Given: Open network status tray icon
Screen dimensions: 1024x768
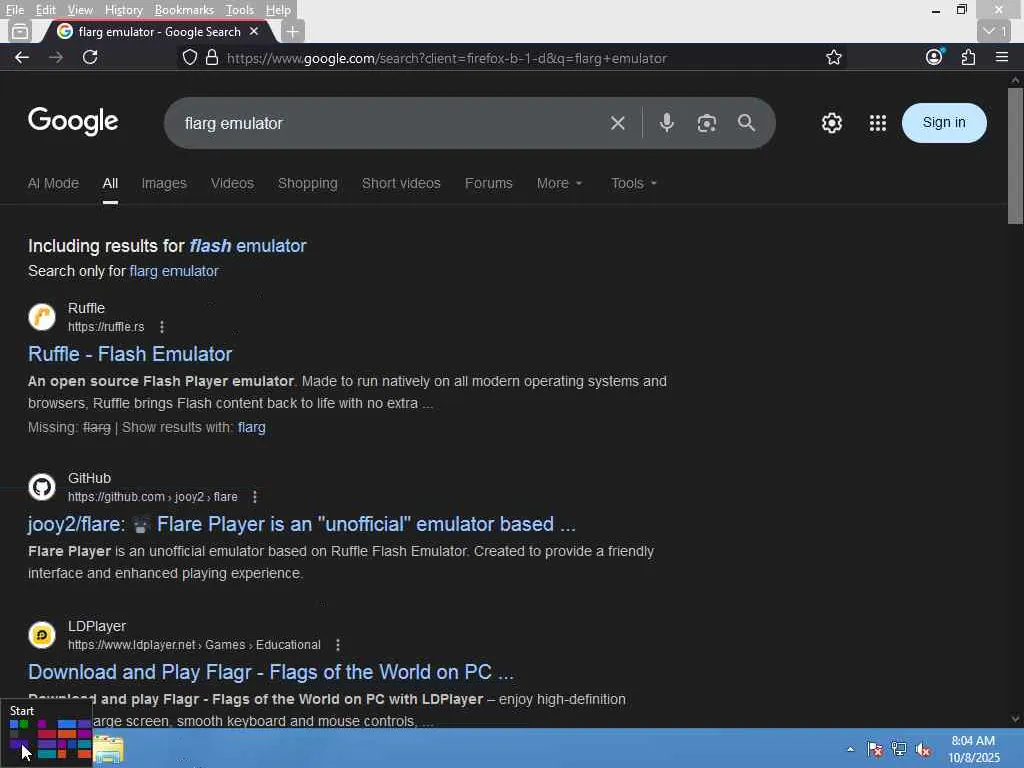Looking at the screenshot, I should (899, 749).
